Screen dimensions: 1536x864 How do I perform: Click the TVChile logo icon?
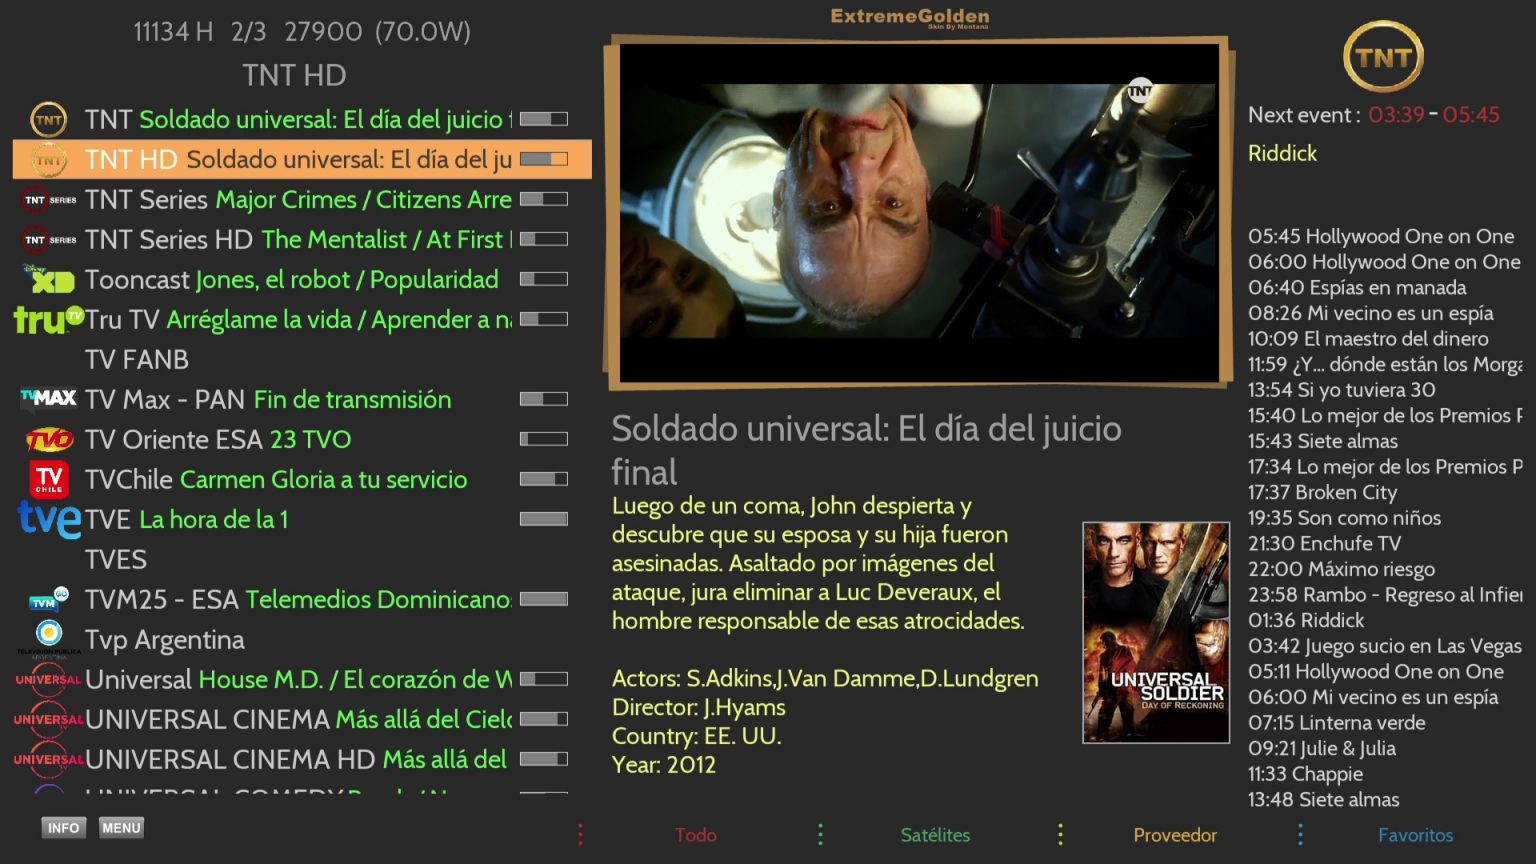click(49, 479)
